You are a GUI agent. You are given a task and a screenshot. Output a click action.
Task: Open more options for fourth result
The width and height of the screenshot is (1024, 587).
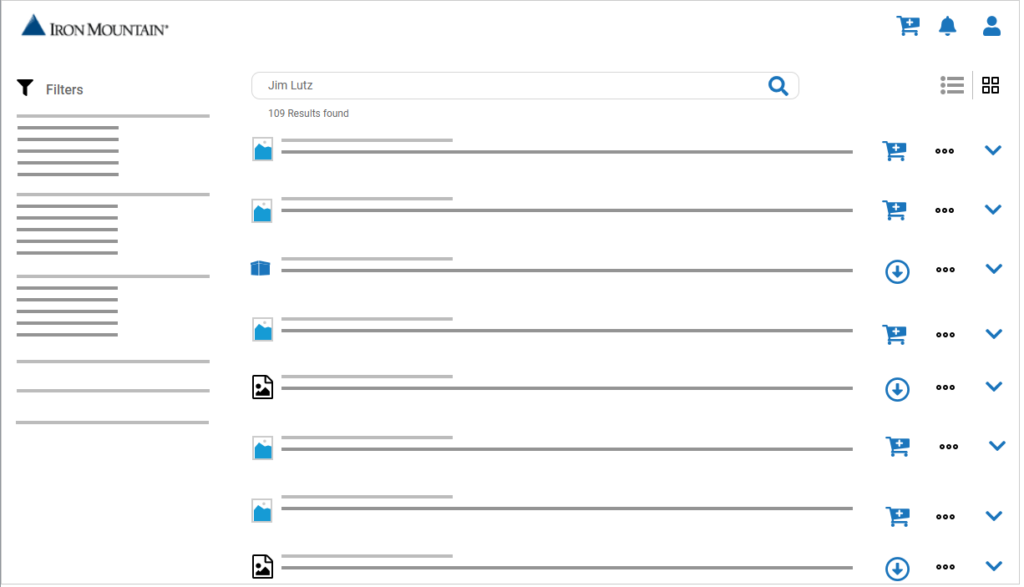click(x=945, y=335)
